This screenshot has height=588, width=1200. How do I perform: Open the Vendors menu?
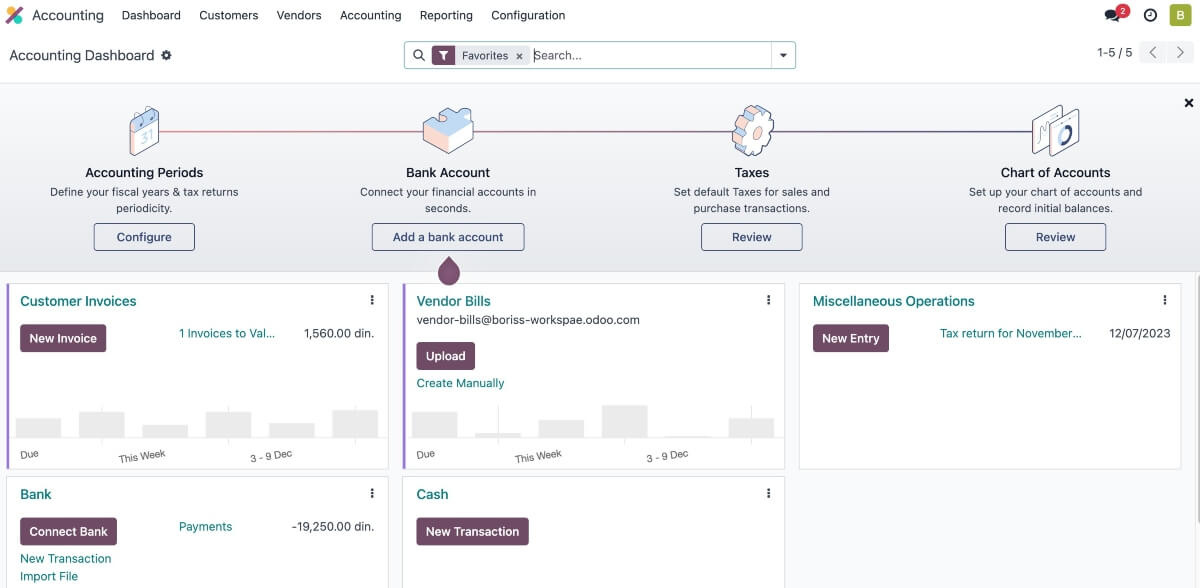pos(299,15)
